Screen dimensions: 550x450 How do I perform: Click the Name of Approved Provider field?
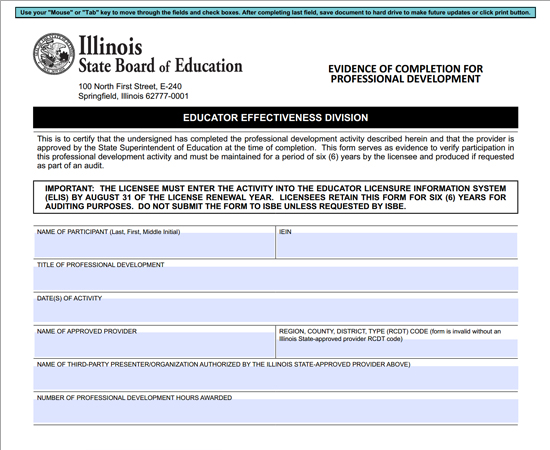point(154,345)
